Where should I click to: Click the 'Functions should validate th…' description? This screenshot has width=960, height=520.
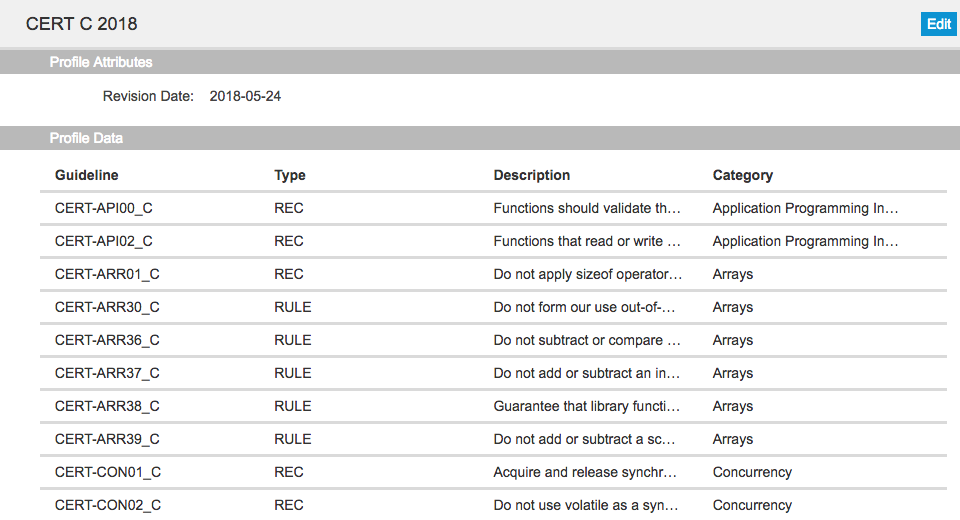587,208
